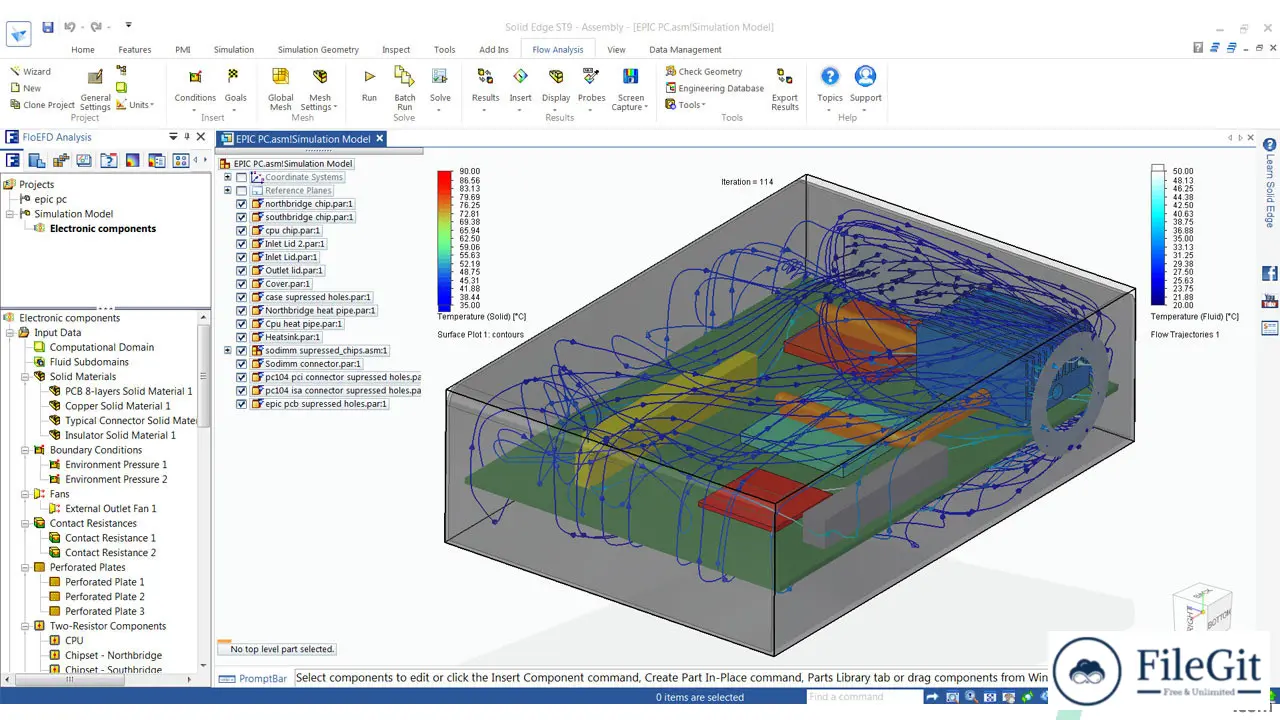Click the fluid temperature color legend
This screenshot has height=720, width=1280.
pos(1158,235)
